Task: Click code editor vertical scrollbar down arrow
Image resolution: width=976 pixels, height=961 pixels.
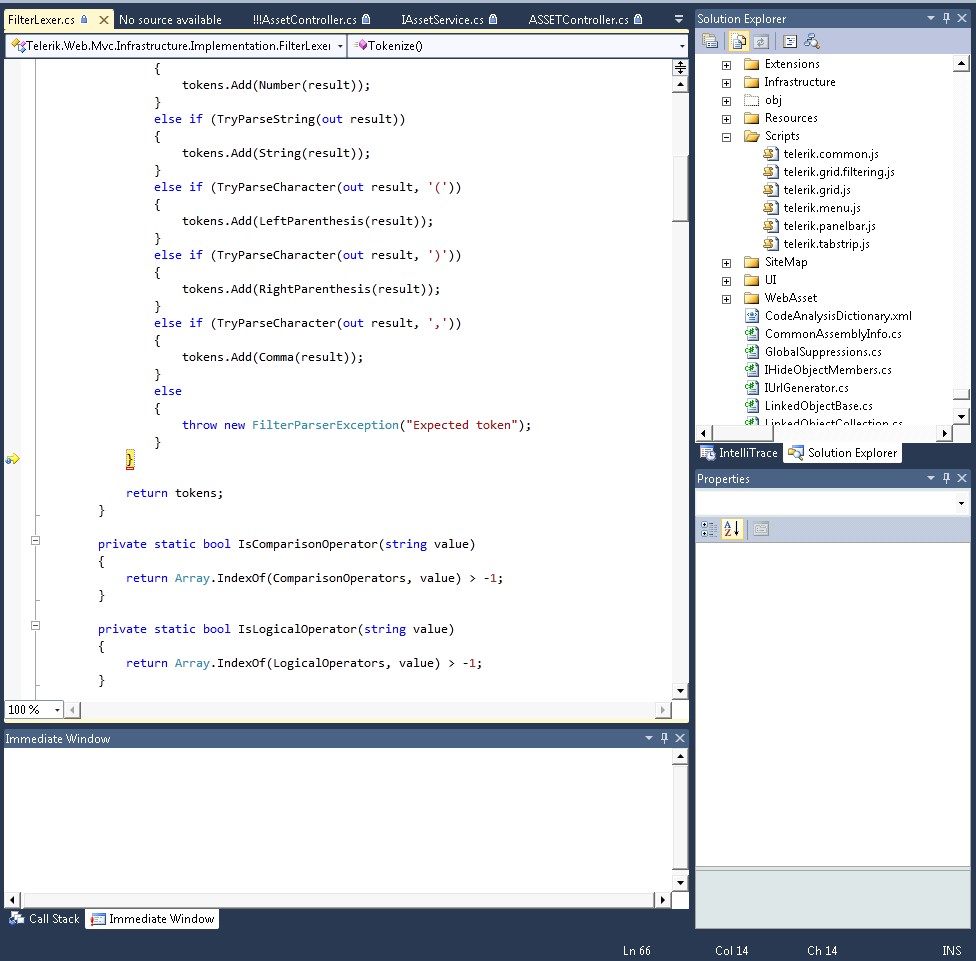Action: (680, 690)
